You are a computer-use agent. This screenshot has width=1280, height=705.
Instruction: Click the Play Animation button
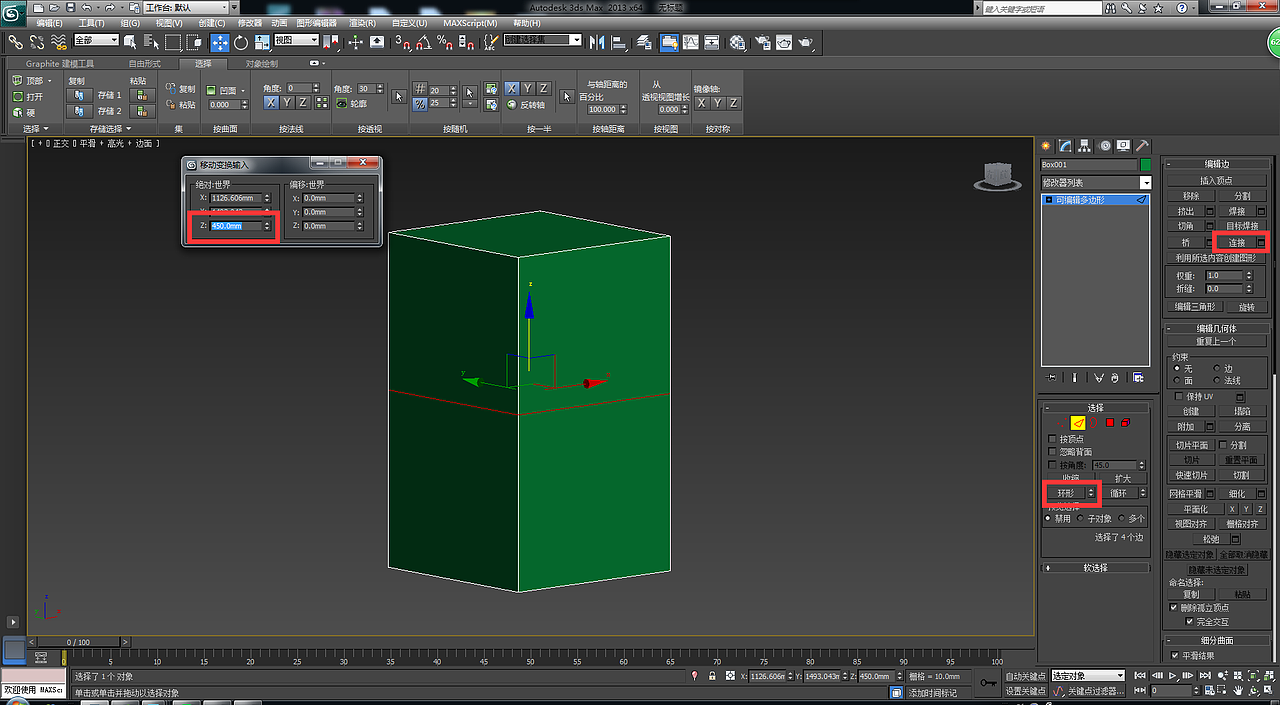click(1173, 676)
